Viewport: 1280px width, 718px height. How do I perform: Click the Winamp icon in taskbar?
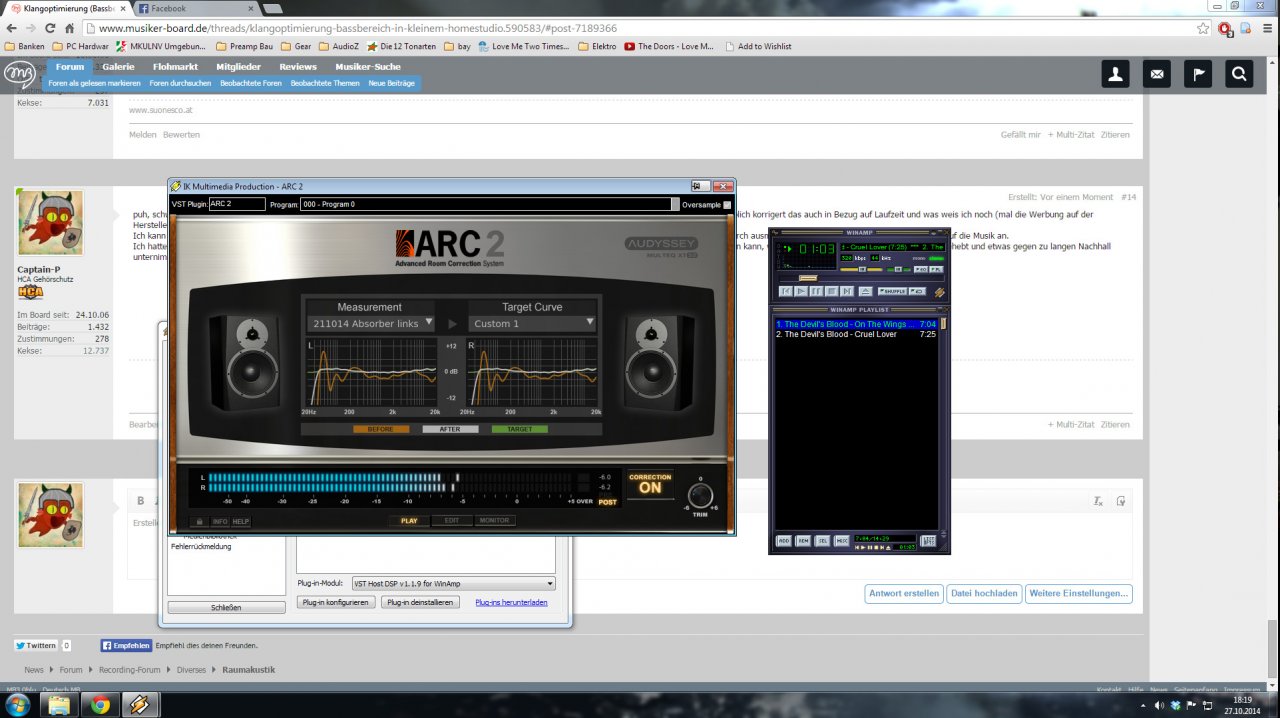140,704
